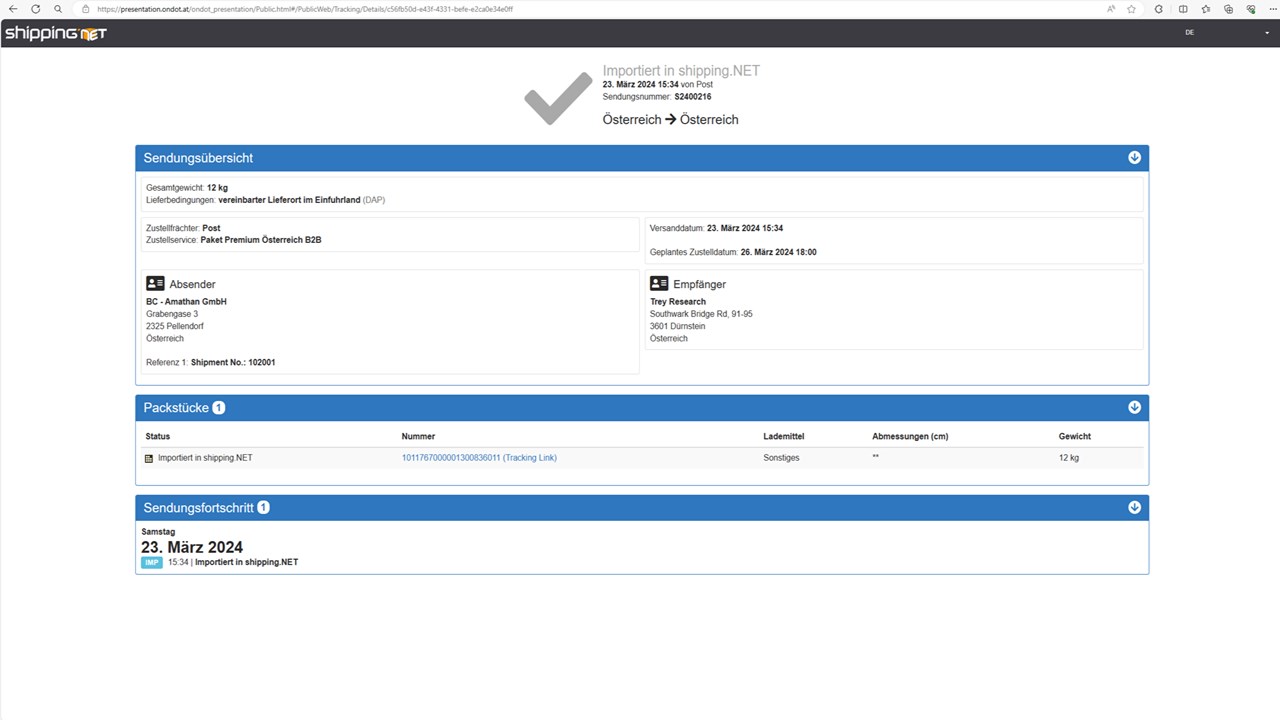1280x720 pixels.
Task: Click the language dropdown caret arrow
Action: (1267, 33)
